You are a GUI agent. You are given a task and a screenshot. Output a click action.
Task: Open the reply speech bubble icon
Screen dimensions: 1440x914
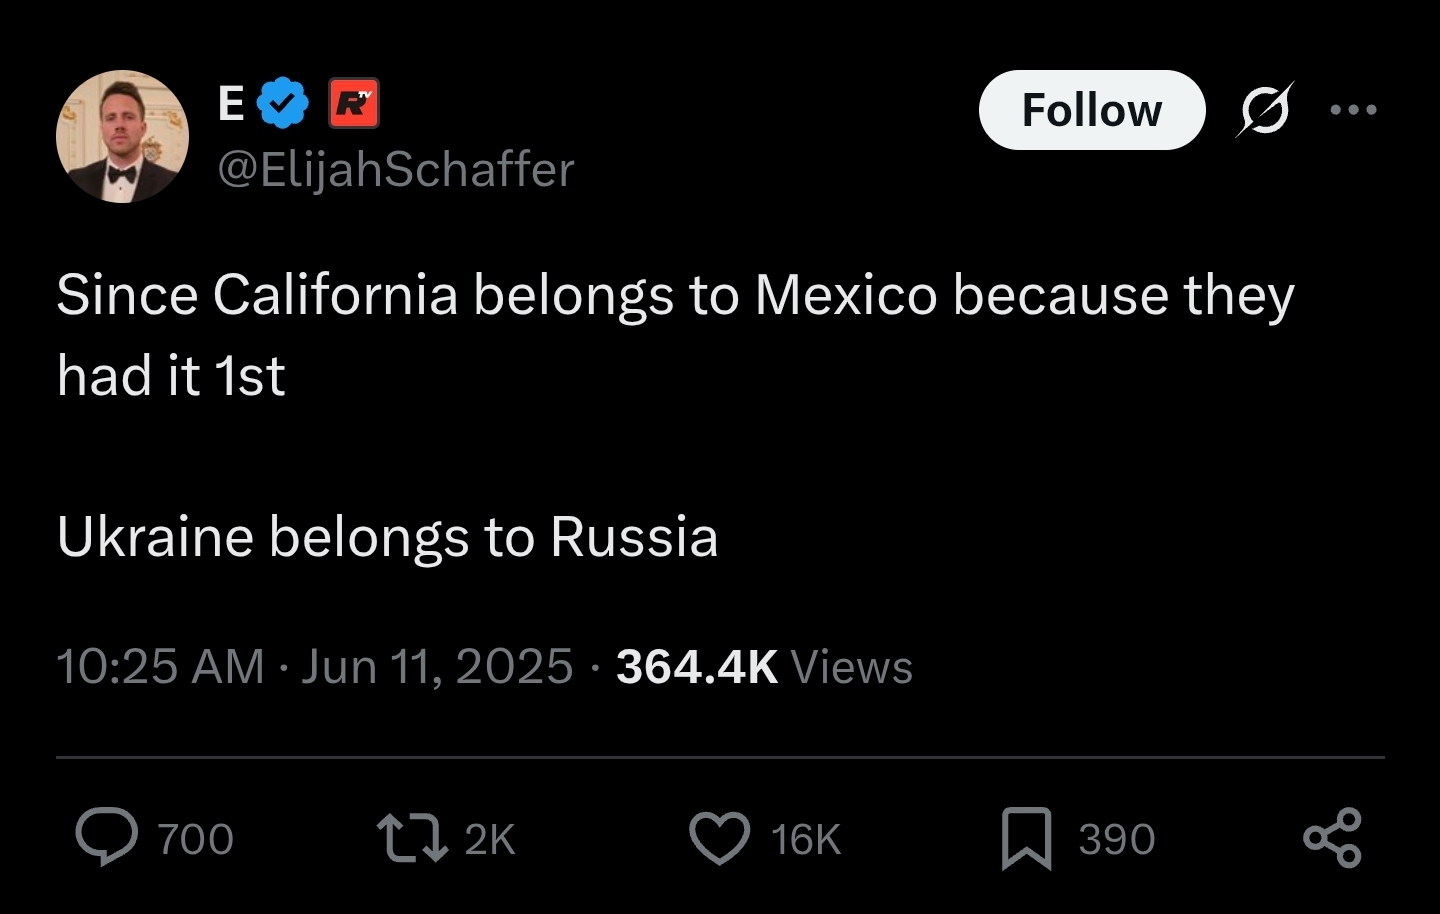pyautogui.click(x=107, y=838)
